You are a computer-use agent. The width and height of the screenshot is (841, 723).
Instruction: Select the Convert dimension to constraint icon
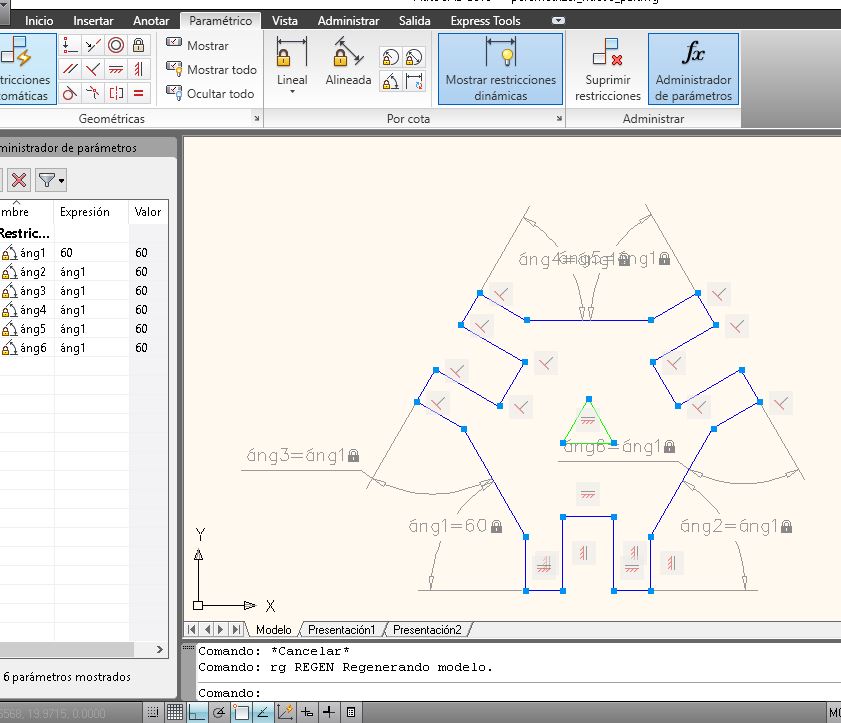click(x=414, y=82)
